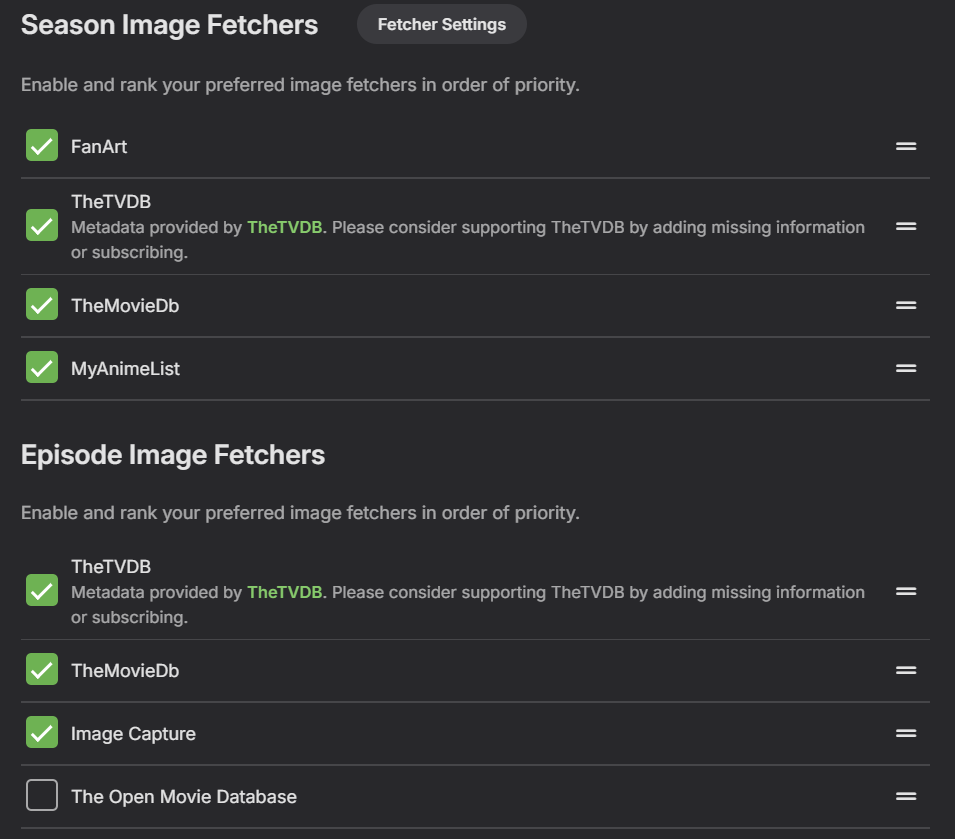Click drag handle icon for FanArt row
The height and width of the screenshot is (839, 955).
click(x=906, y=147)
